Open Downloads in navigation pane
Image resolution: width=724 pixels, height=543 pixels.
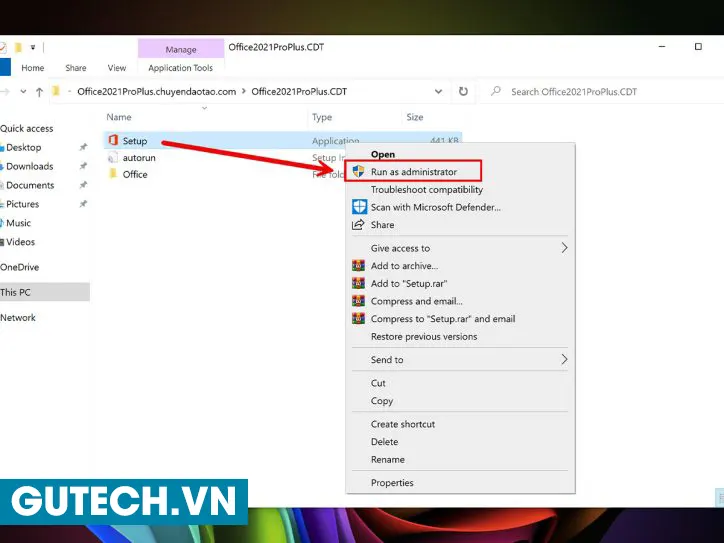click(30, 166)
